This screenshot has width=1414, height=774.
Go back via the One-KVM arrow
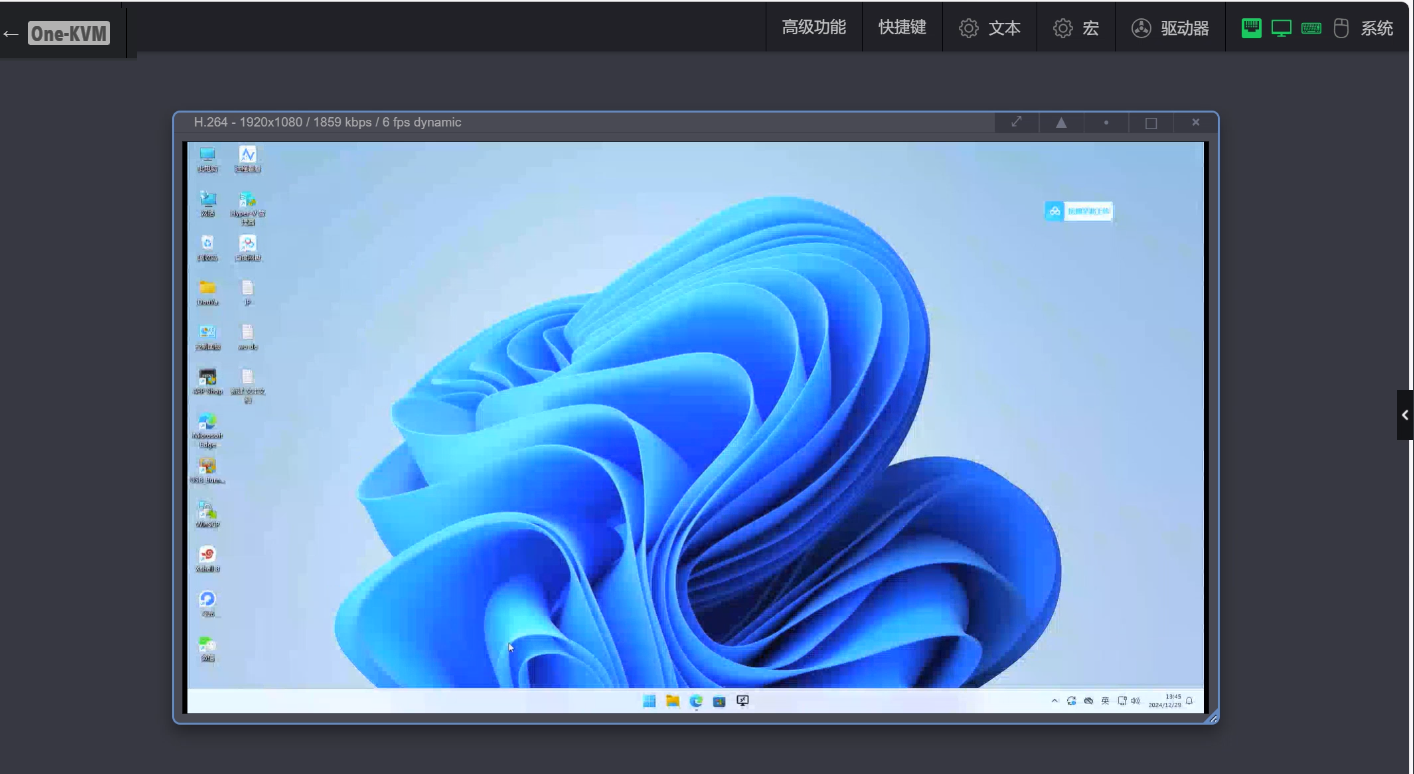click(x=11, y=34)
